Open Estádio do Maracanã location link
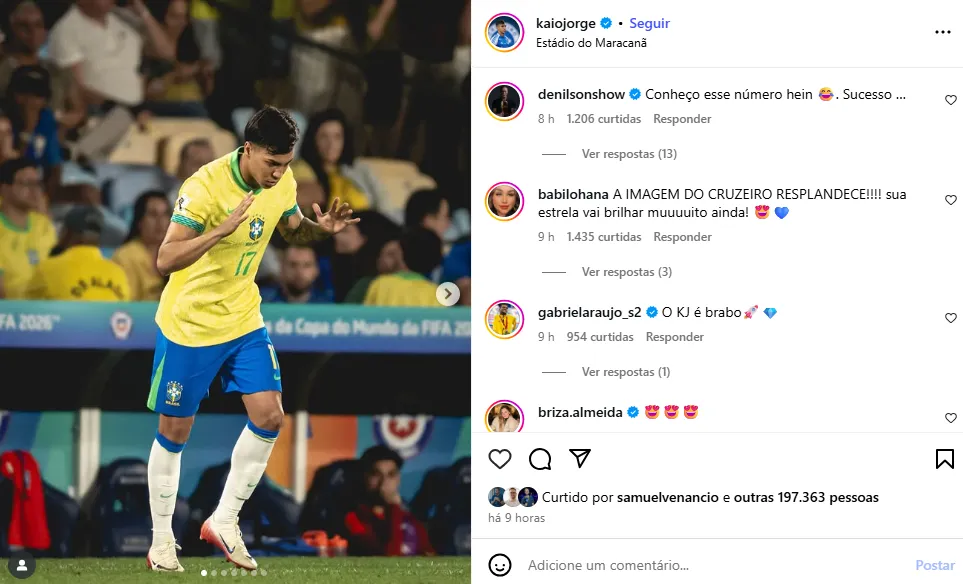 (591, 43)
